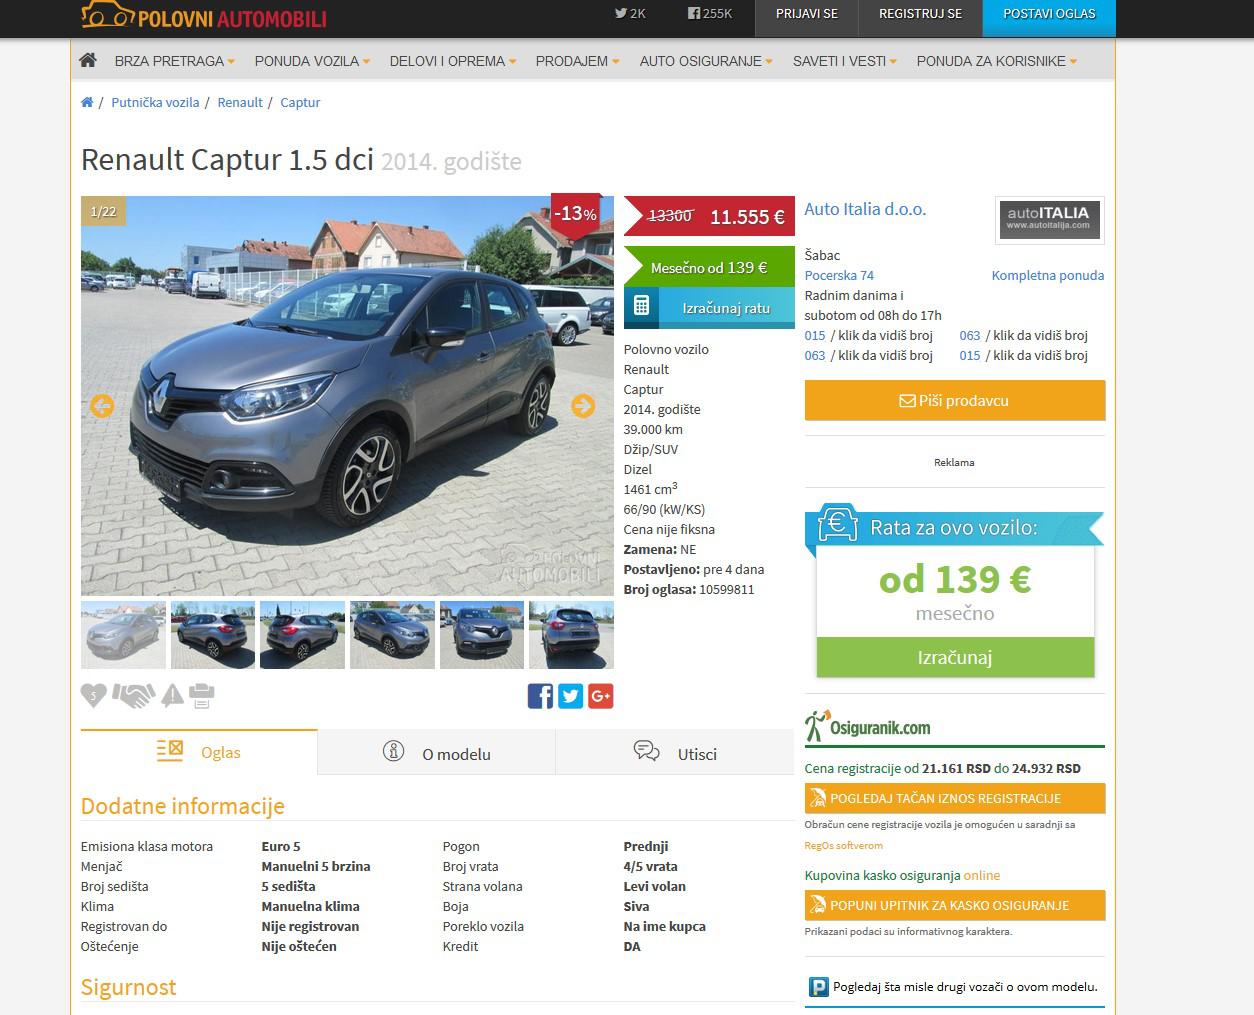The width and height of the screenshot is (1254, 1015).
Task: Click the mileage 39.000 km
Action: [x=653, y=429]
